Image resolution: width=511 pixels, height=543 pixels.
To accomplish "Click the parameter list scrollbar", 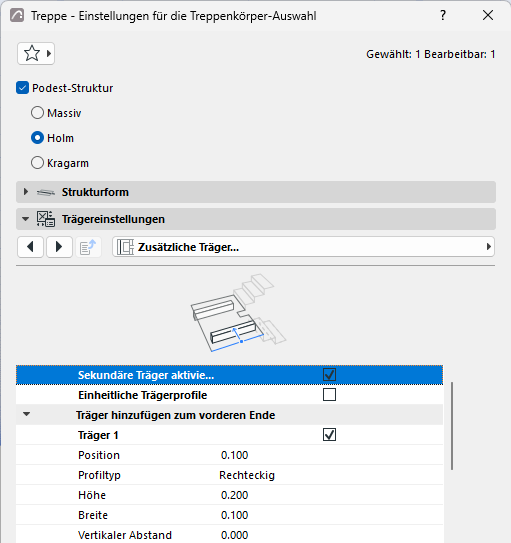I will (x=452, y=426).
